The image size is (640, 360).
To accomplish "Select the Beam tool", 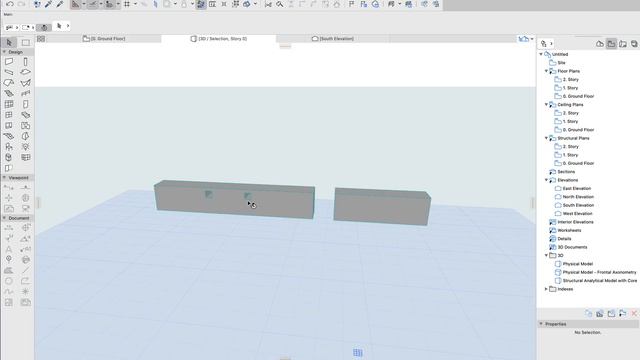I will [x=9, y=72].
